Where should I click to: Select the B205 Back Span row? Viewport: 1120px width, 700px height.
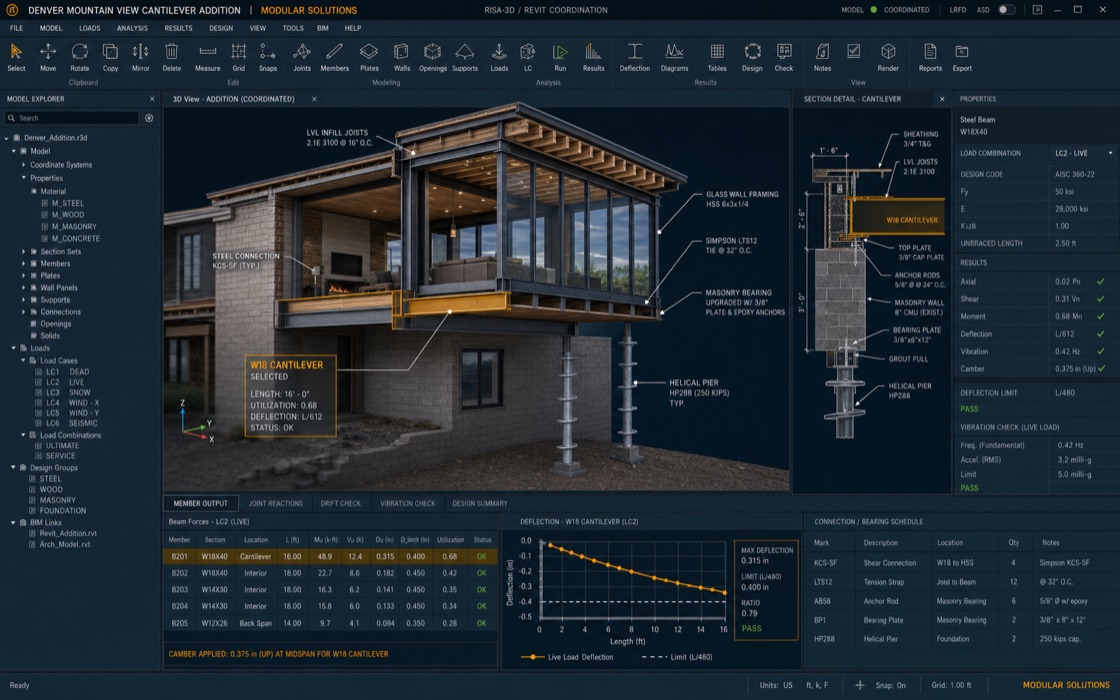[330, 623]
